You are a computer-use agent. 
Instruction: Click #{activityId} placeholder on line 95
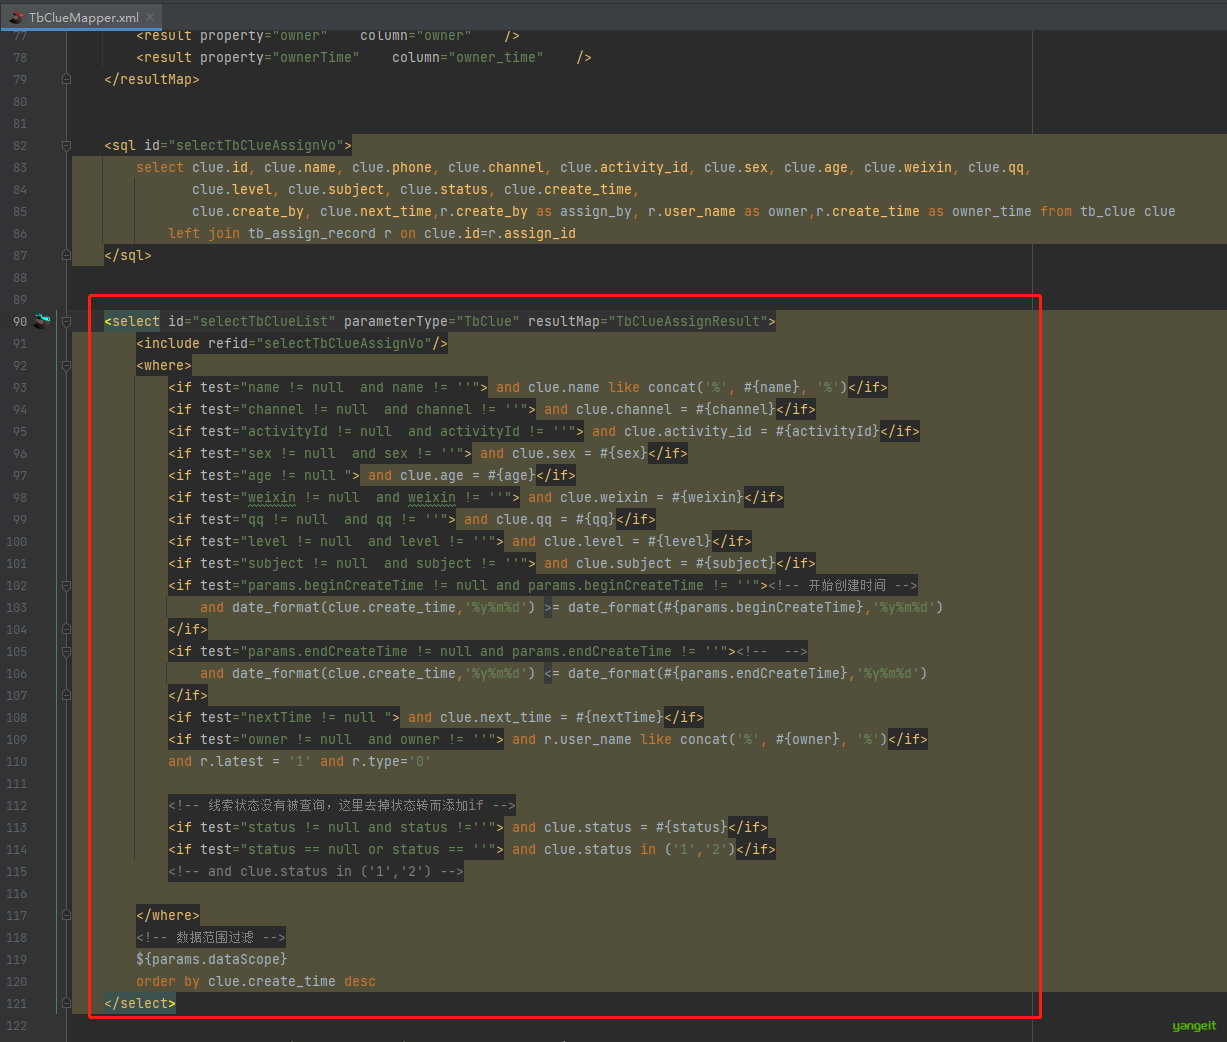(828, 431)
